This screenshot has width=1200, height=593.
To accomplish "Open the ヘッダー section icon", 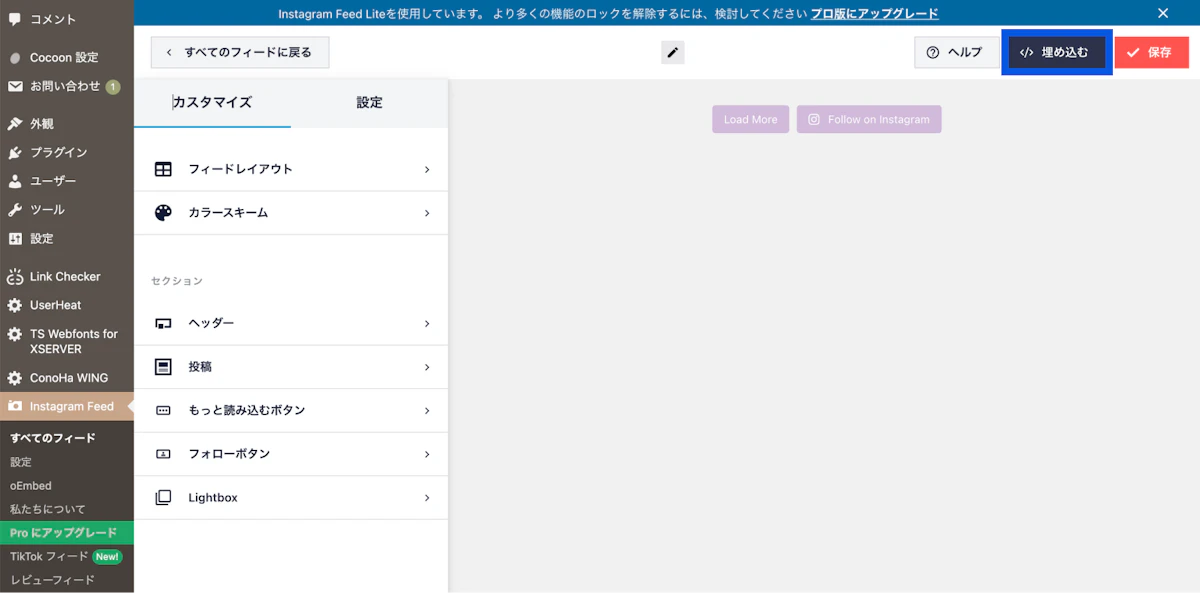I will 163,323.
